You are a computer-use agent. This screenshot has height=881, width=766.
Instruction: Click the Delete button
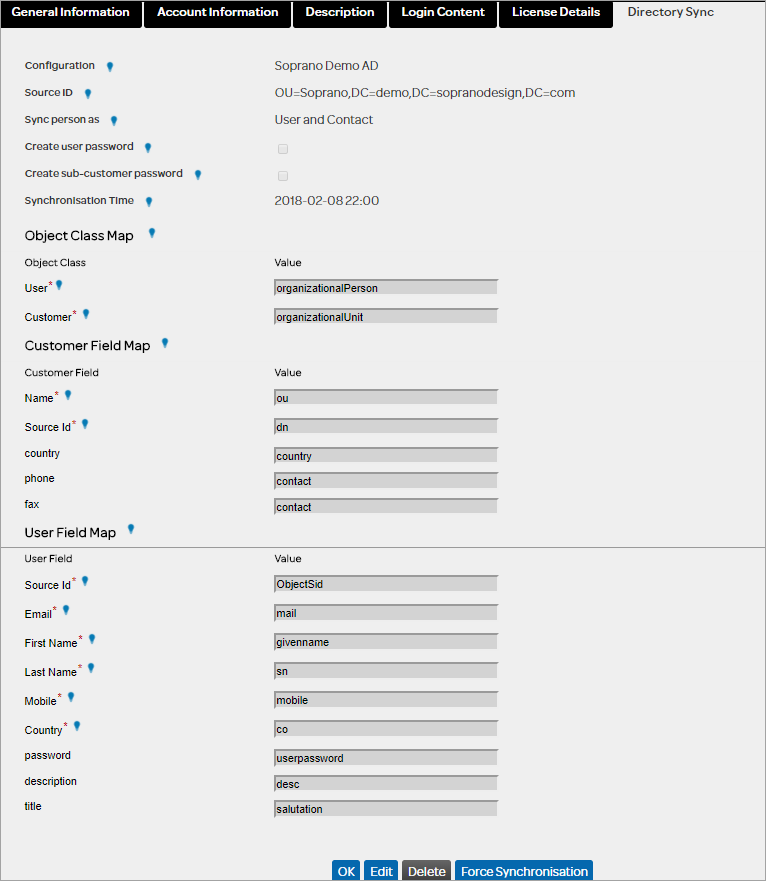point(427,871)
